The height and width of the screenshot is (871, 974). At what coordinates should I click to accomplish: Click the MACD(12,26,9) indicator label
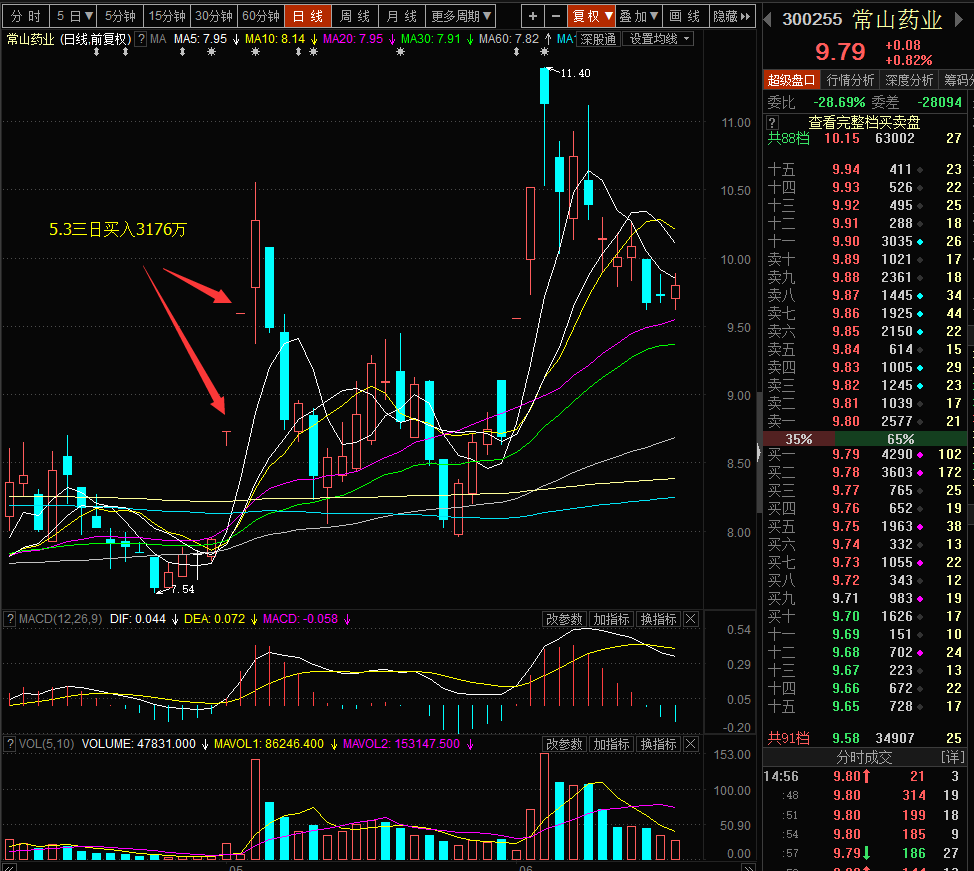(60, 619)
